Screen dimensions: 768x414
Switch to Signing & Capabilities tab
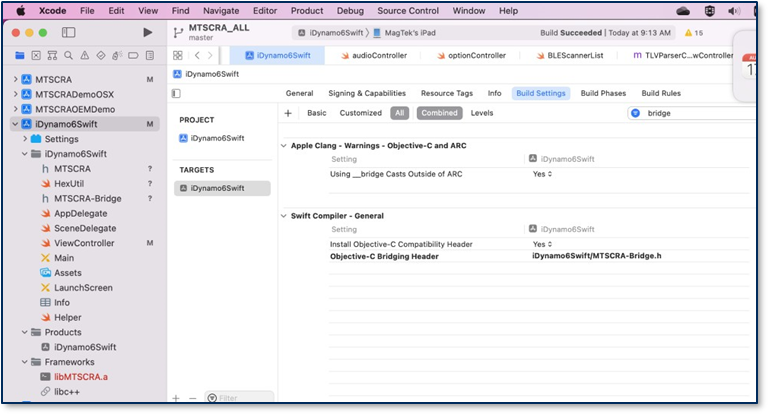click(x=367, y=93)
